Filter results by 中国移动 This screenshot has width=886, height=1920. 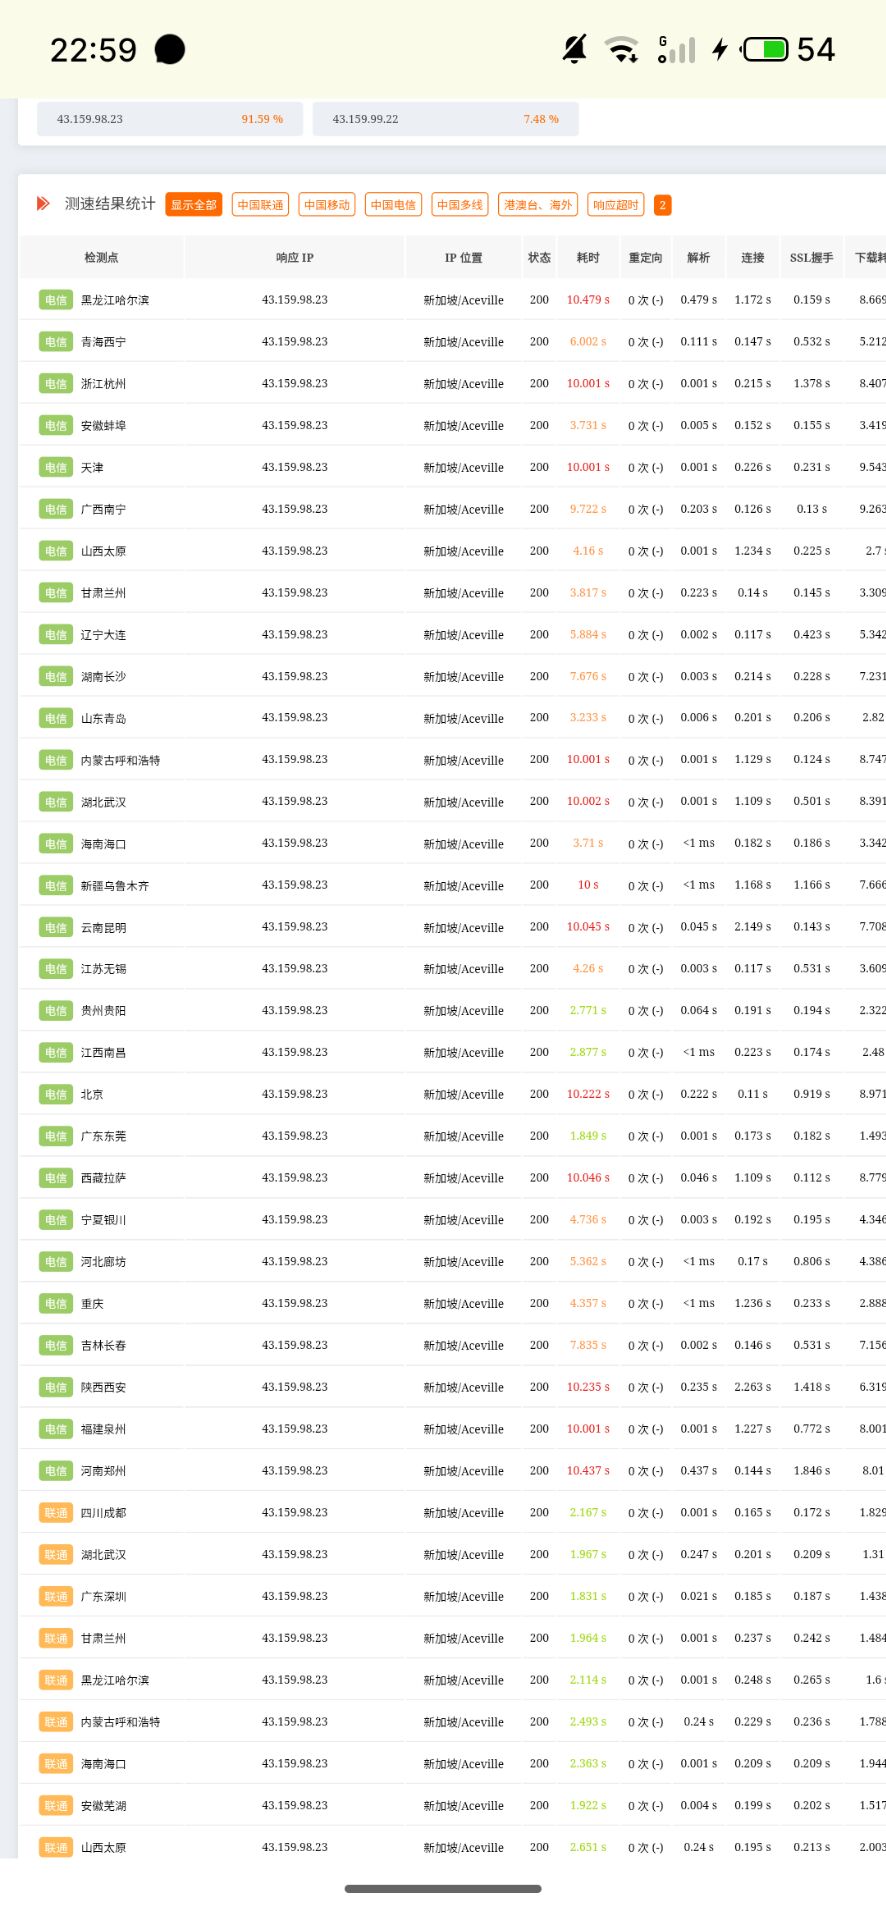click(x=327, y=205)
